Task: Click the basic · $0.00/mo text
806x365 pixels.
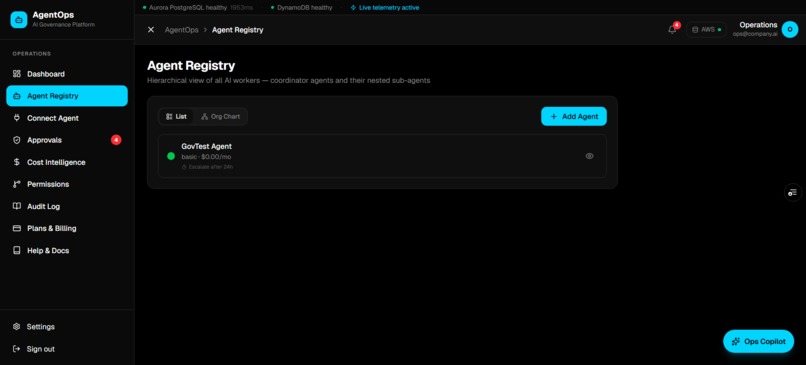Action: pos(206,157)
